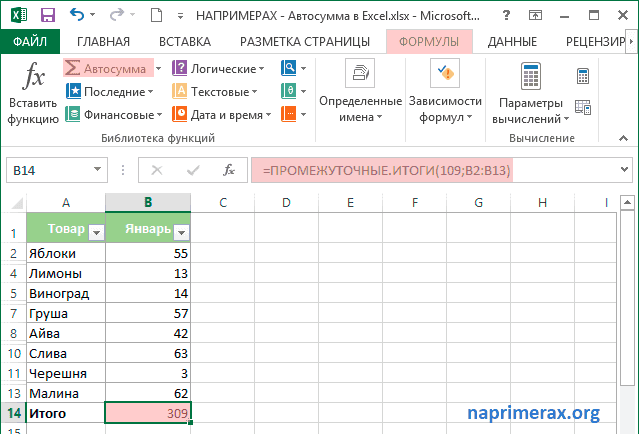Open the lookup and reference functions icon
The height and width of the screenshot is (434, 639).
tap(292, 68)
